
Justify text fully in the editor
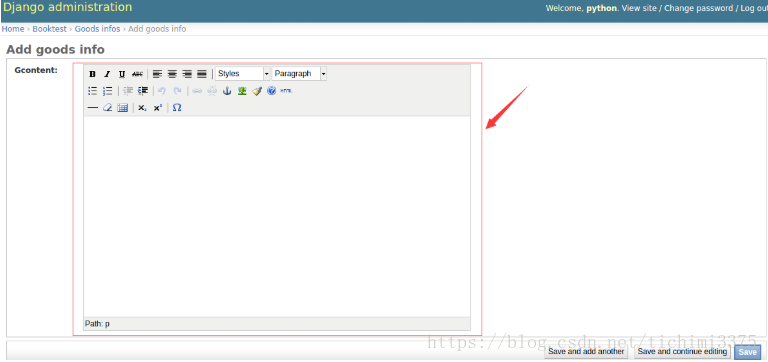202,74
